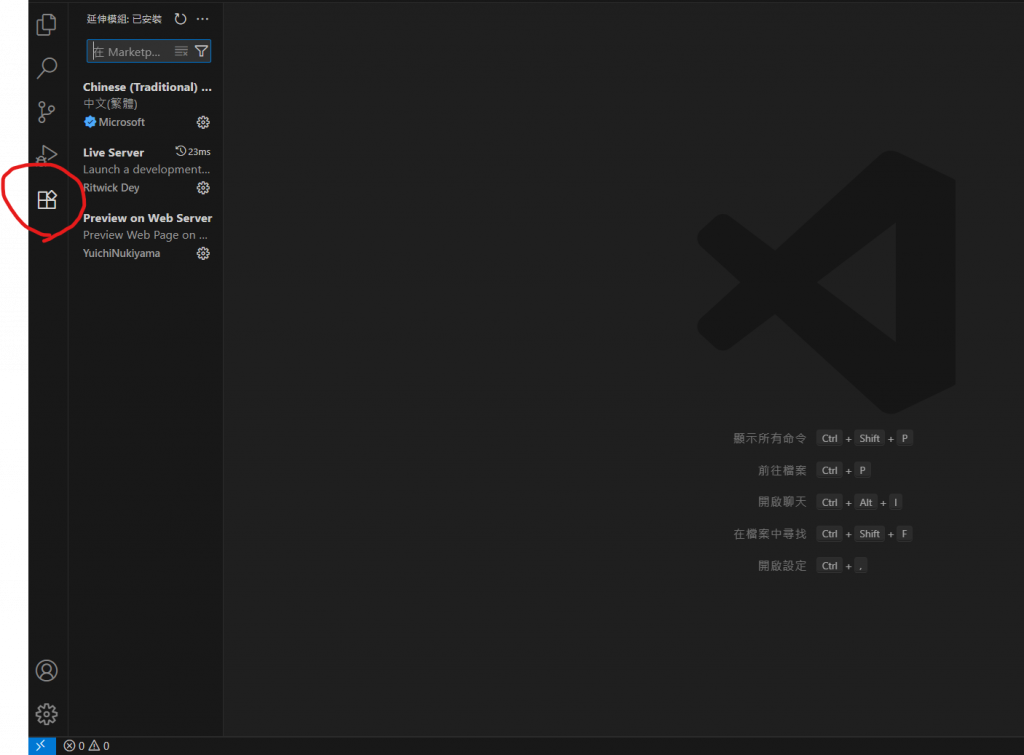Click the 前往檔案 shortcut label
1024x755 pixels.
point(782,470)
